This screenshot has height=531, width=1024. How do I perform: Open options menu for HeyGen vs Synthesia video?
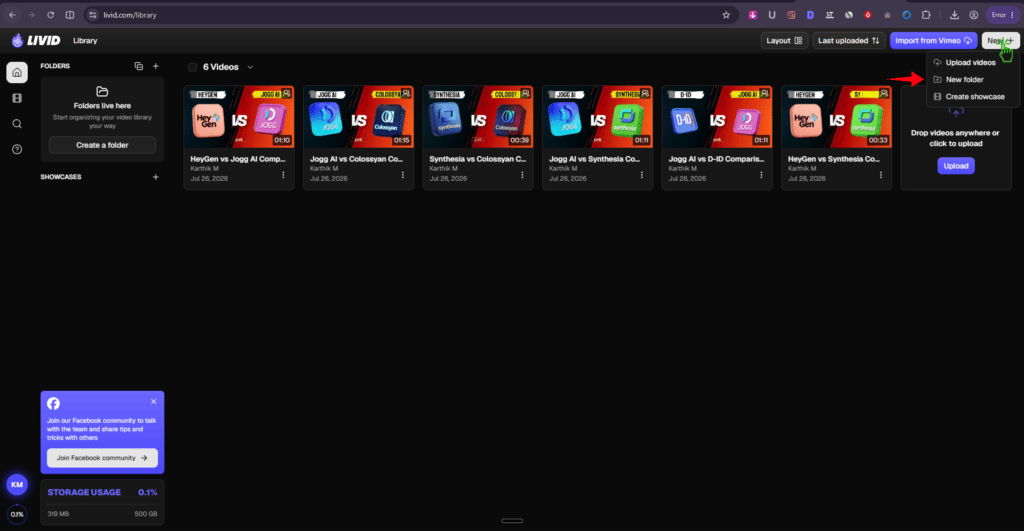pyautogui.click(x=881, y=175)
